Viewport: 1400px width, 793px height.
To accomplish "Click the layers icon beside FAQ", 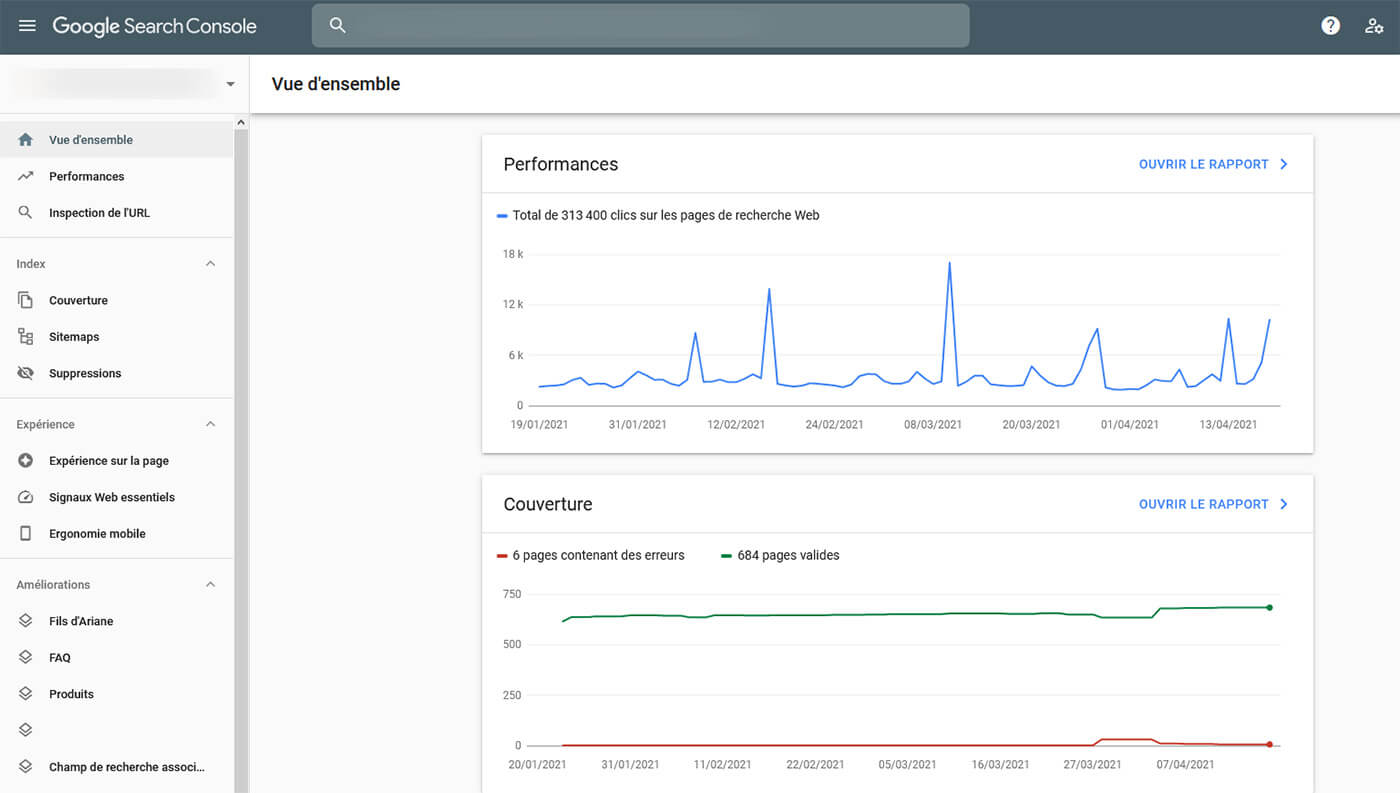I will (x=26, y=657).
